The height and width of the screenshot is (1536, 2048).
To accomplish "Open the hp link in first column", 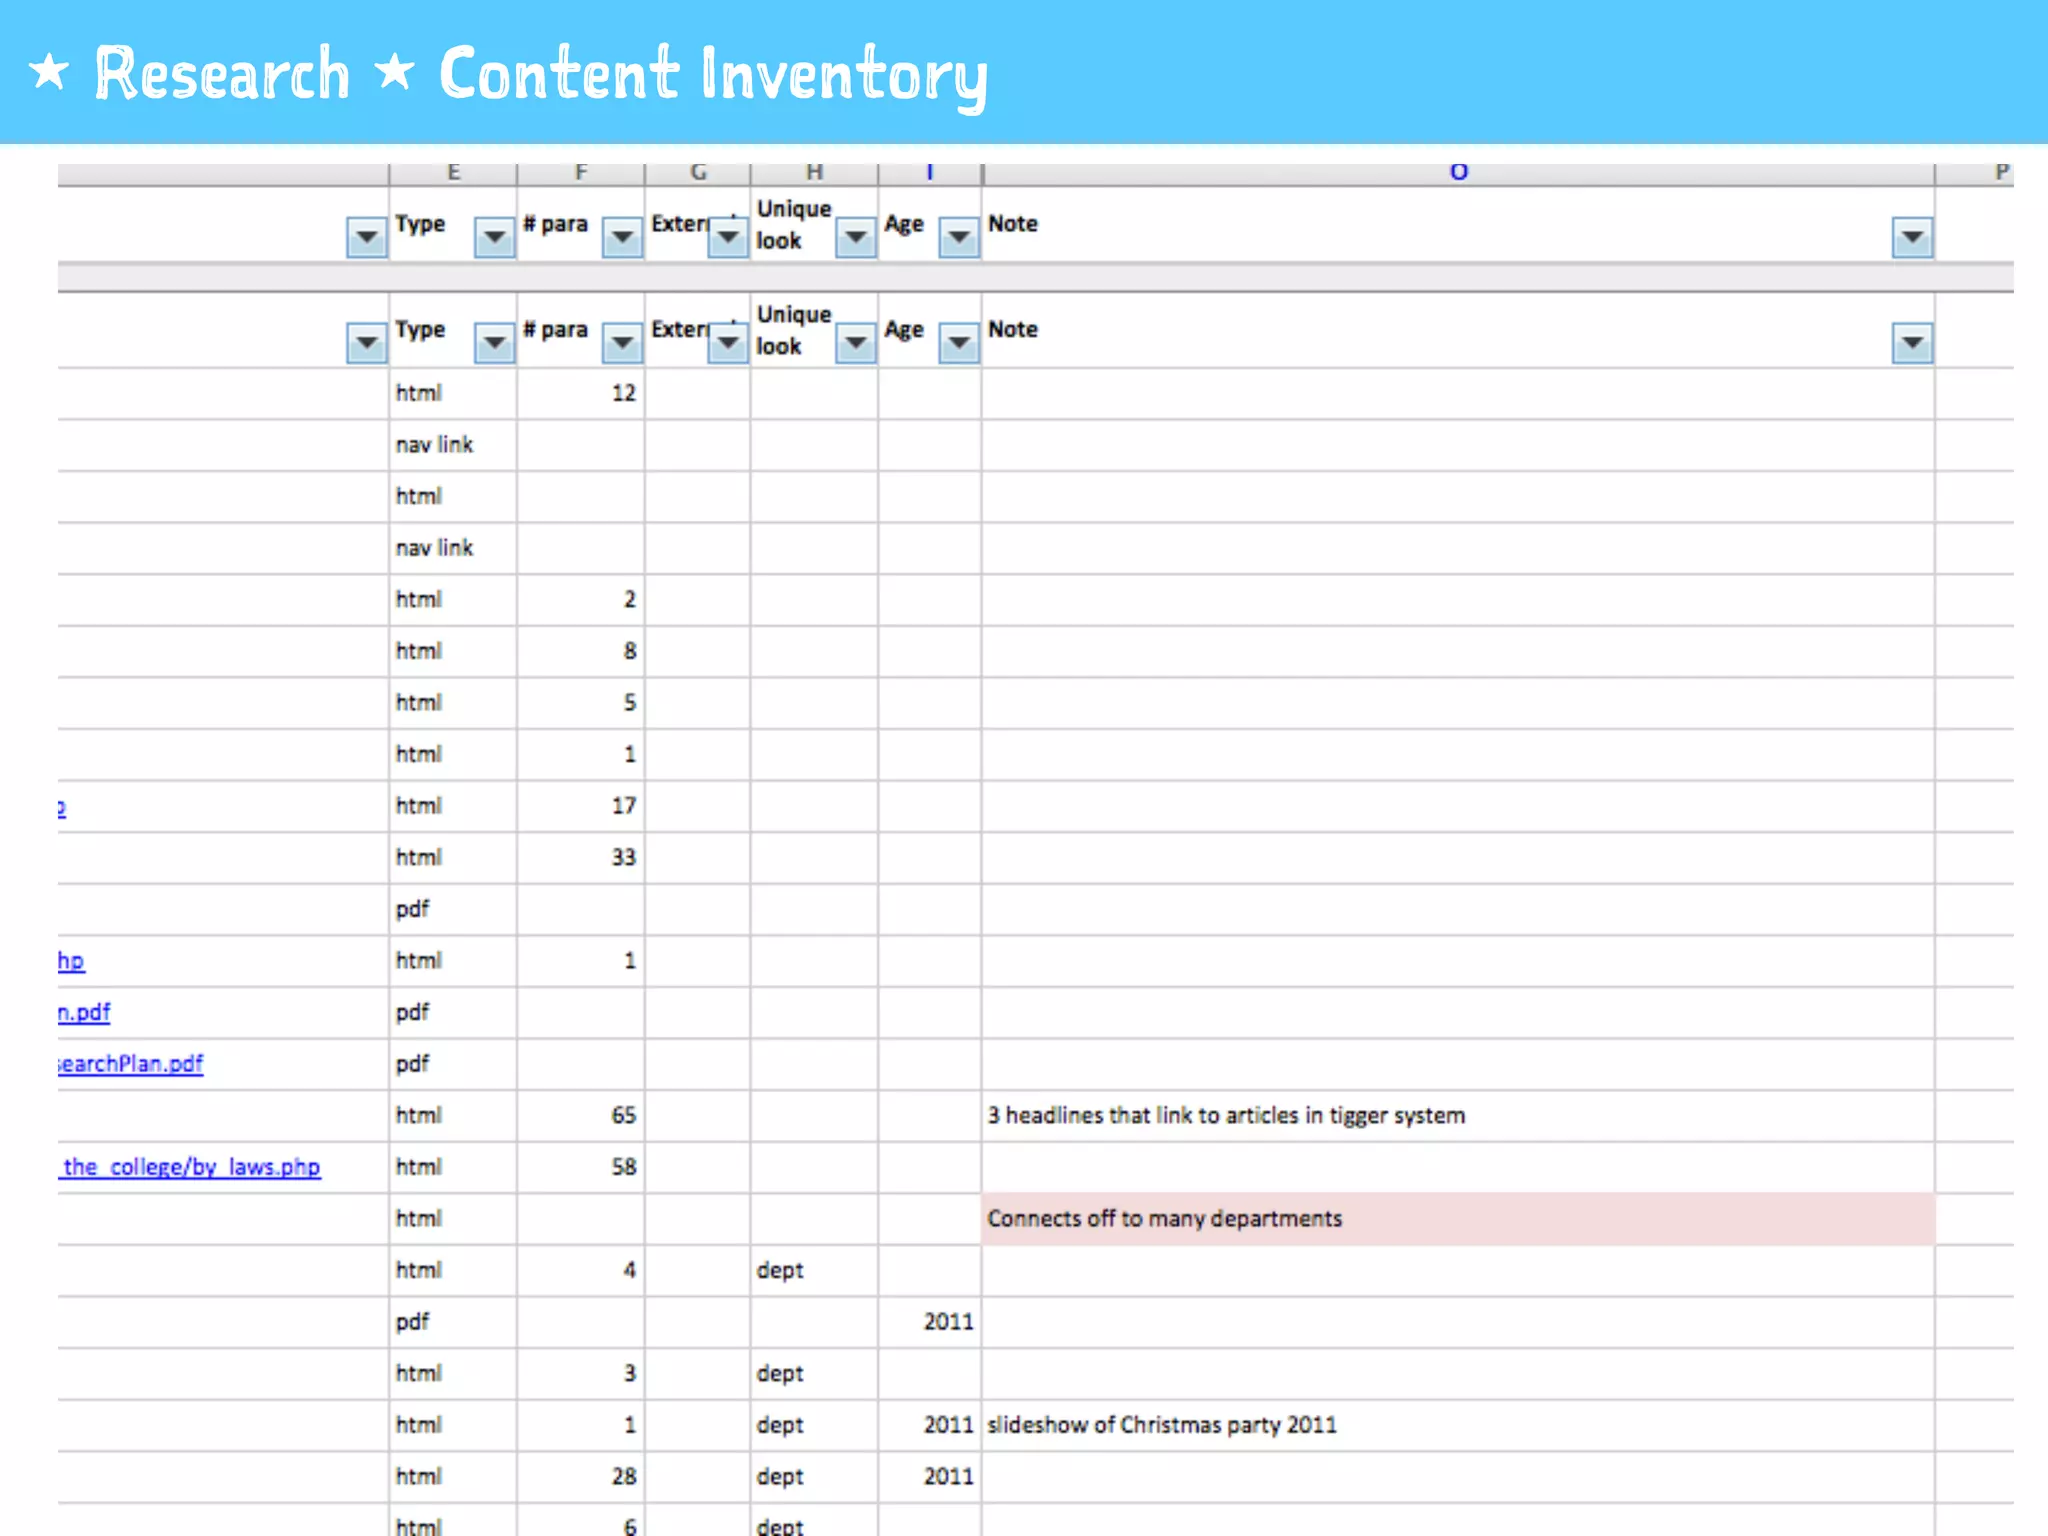I will coord(71,961).
